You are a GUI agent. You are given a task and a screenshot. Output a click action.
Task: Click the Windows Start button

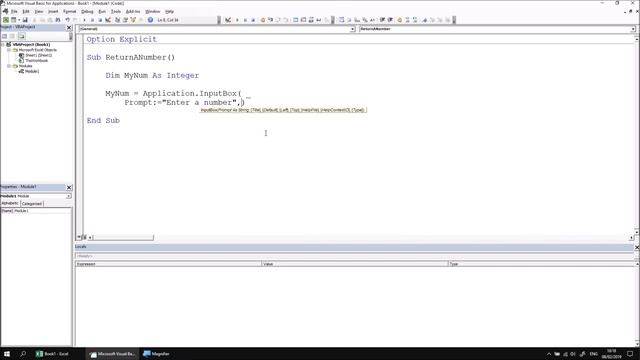point(7,354)
